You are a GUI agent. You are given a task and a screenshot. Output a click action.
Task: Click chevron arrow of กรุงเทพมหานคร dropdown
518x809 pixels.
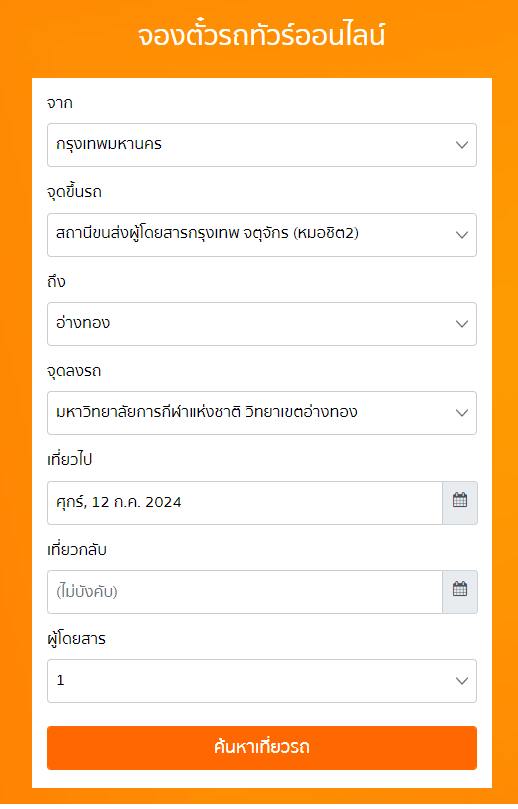tap(462, 145)
